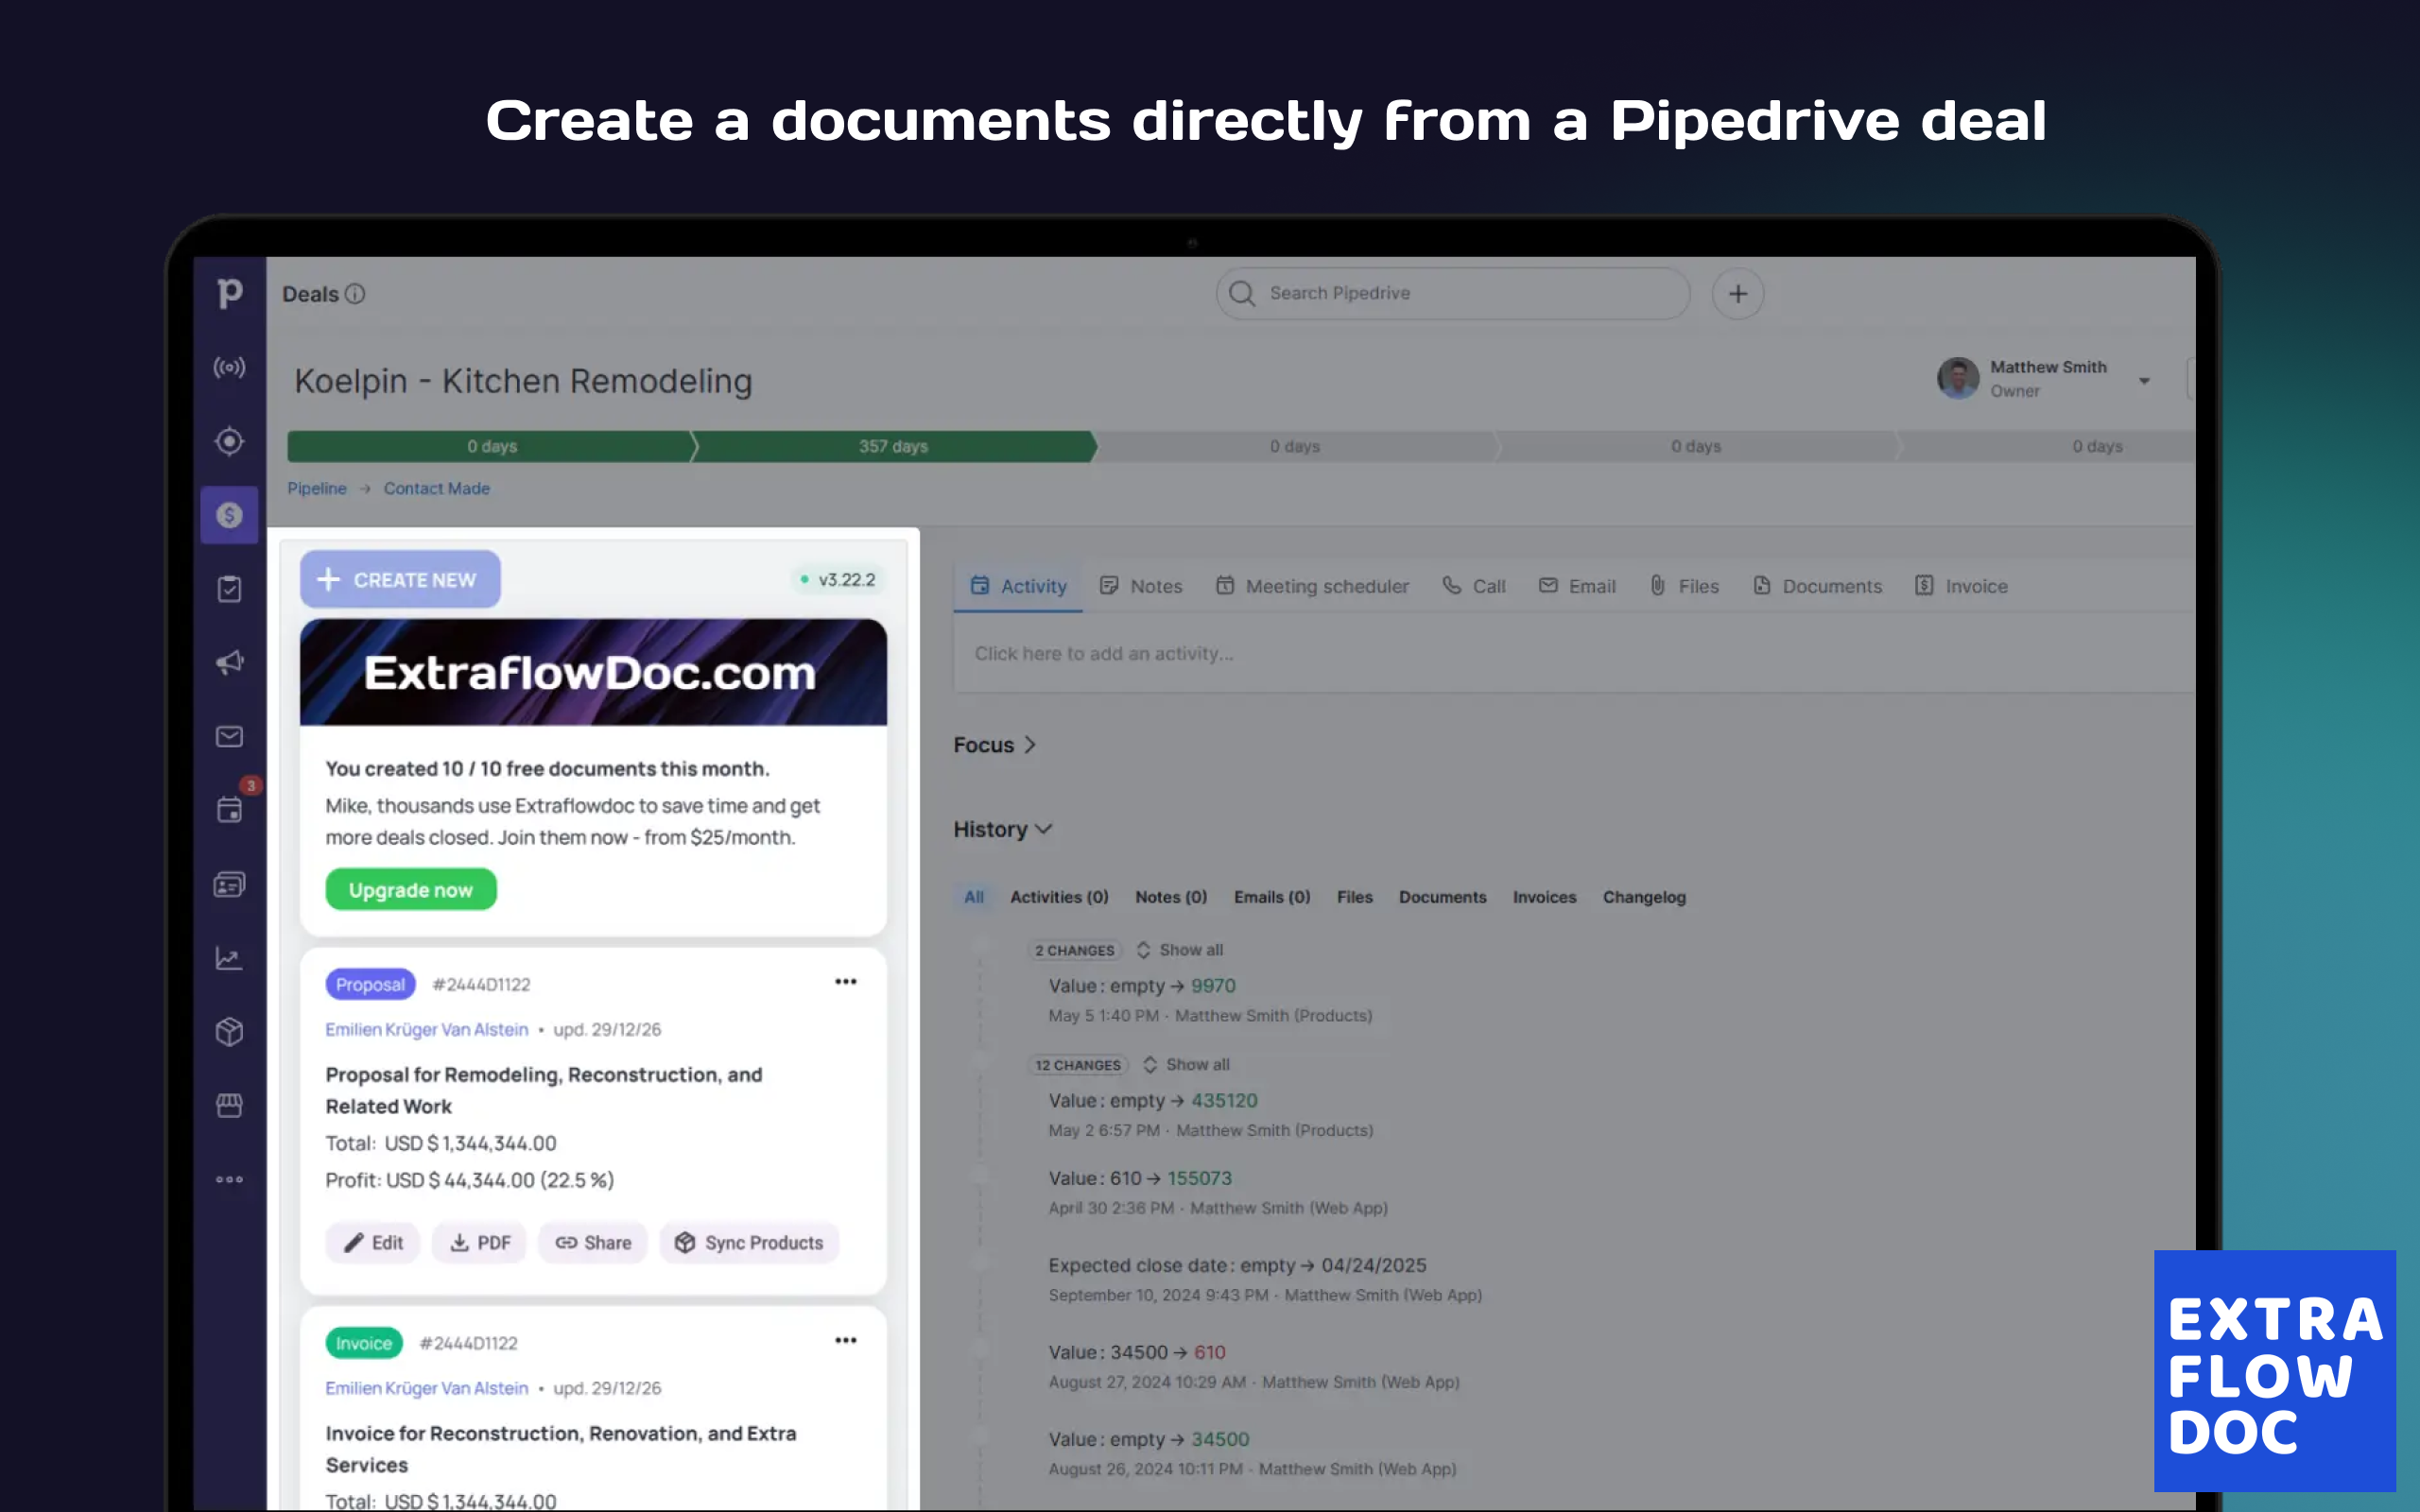Viewport: 2420px width, 1512px height.
Task: Download the Proposal PDF
Action: click(x=479, y=1243)
